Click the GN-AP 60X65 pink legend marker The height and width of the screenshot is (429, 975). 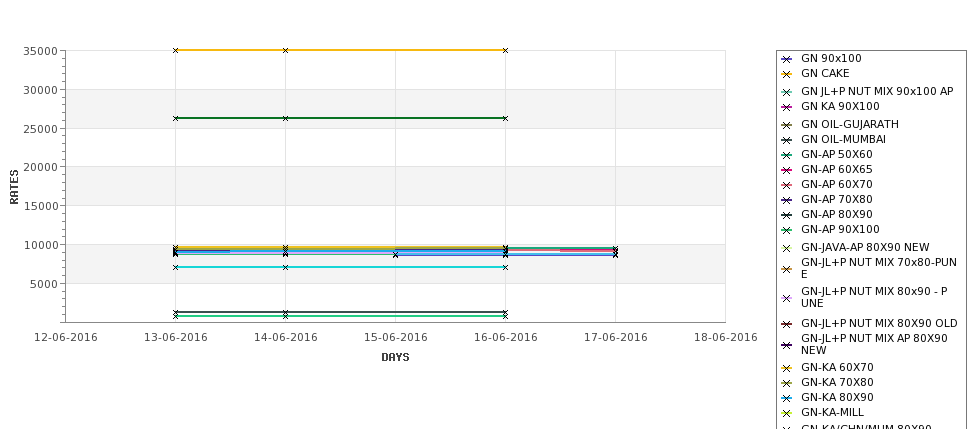786,170
